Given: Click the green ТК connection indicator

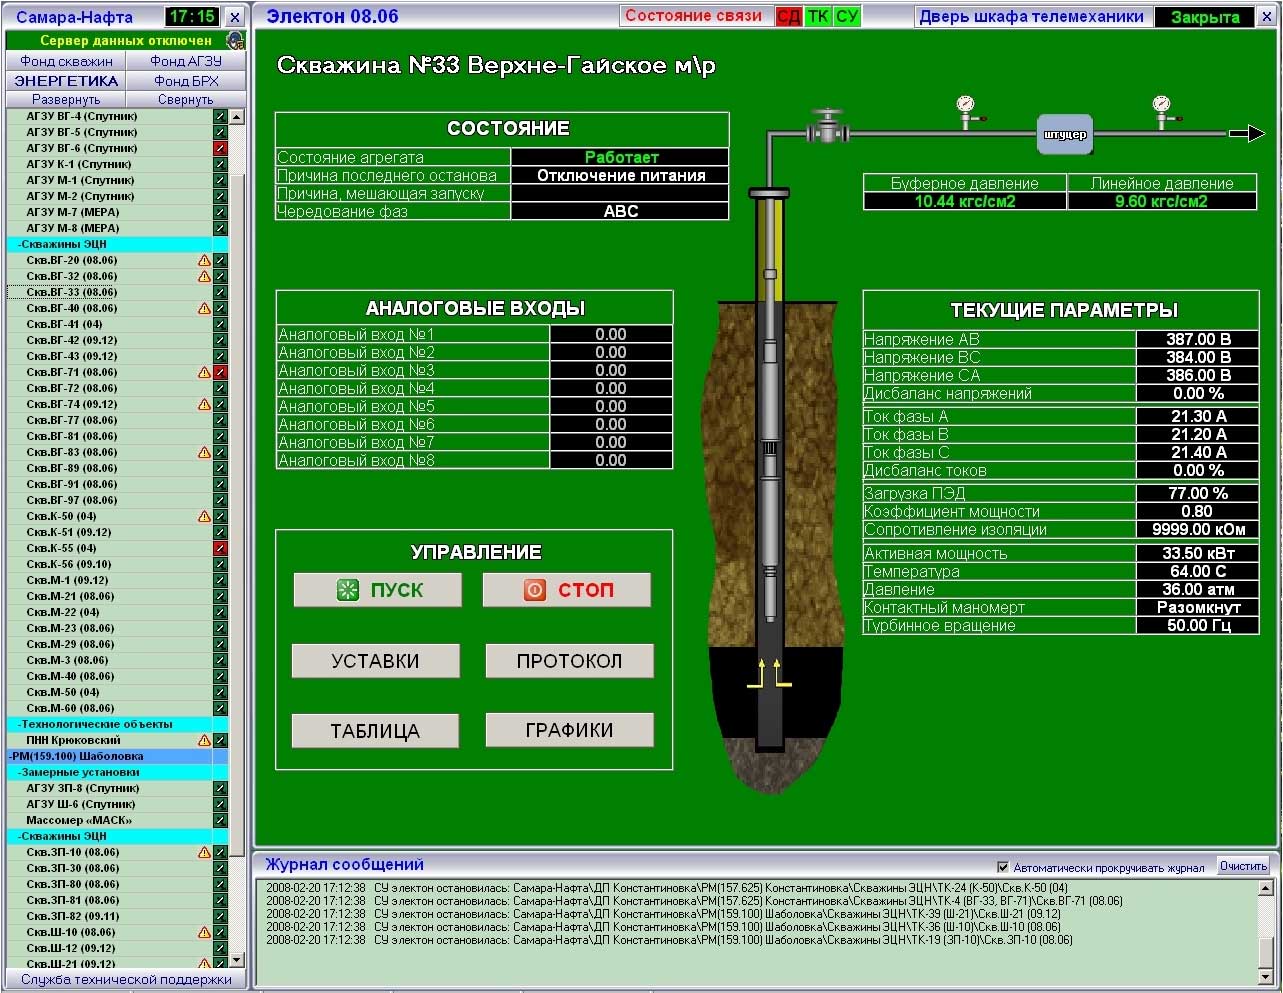Looking at the screenshot, I should [x=818, y=17].
